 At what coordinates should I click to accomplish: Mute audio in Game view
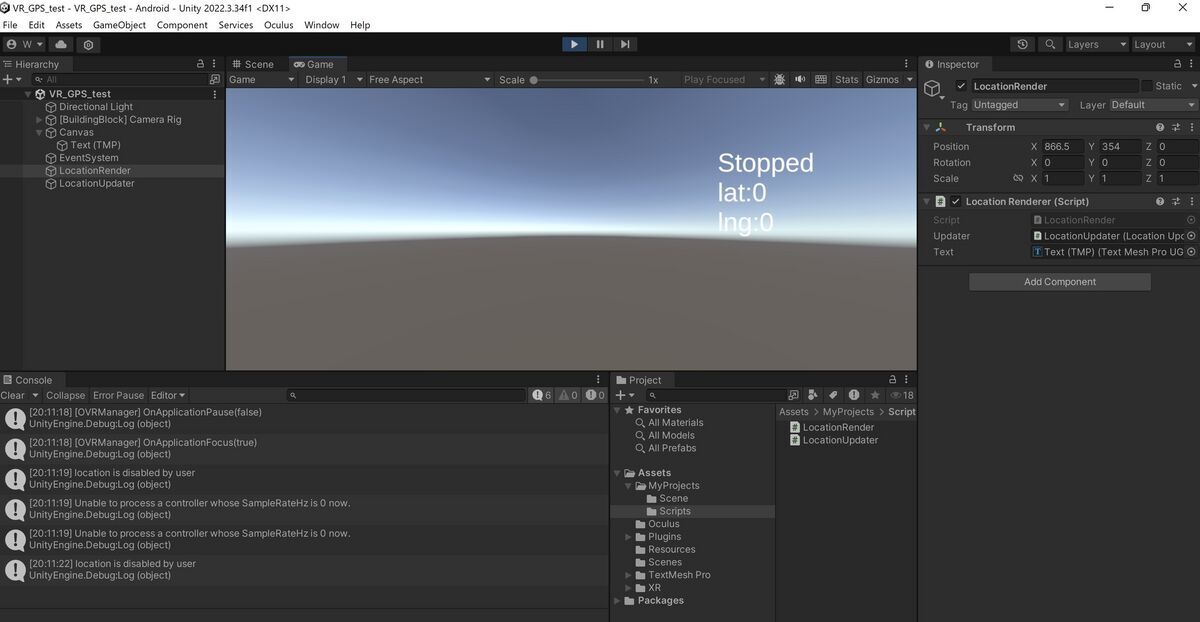coord(800,79)
